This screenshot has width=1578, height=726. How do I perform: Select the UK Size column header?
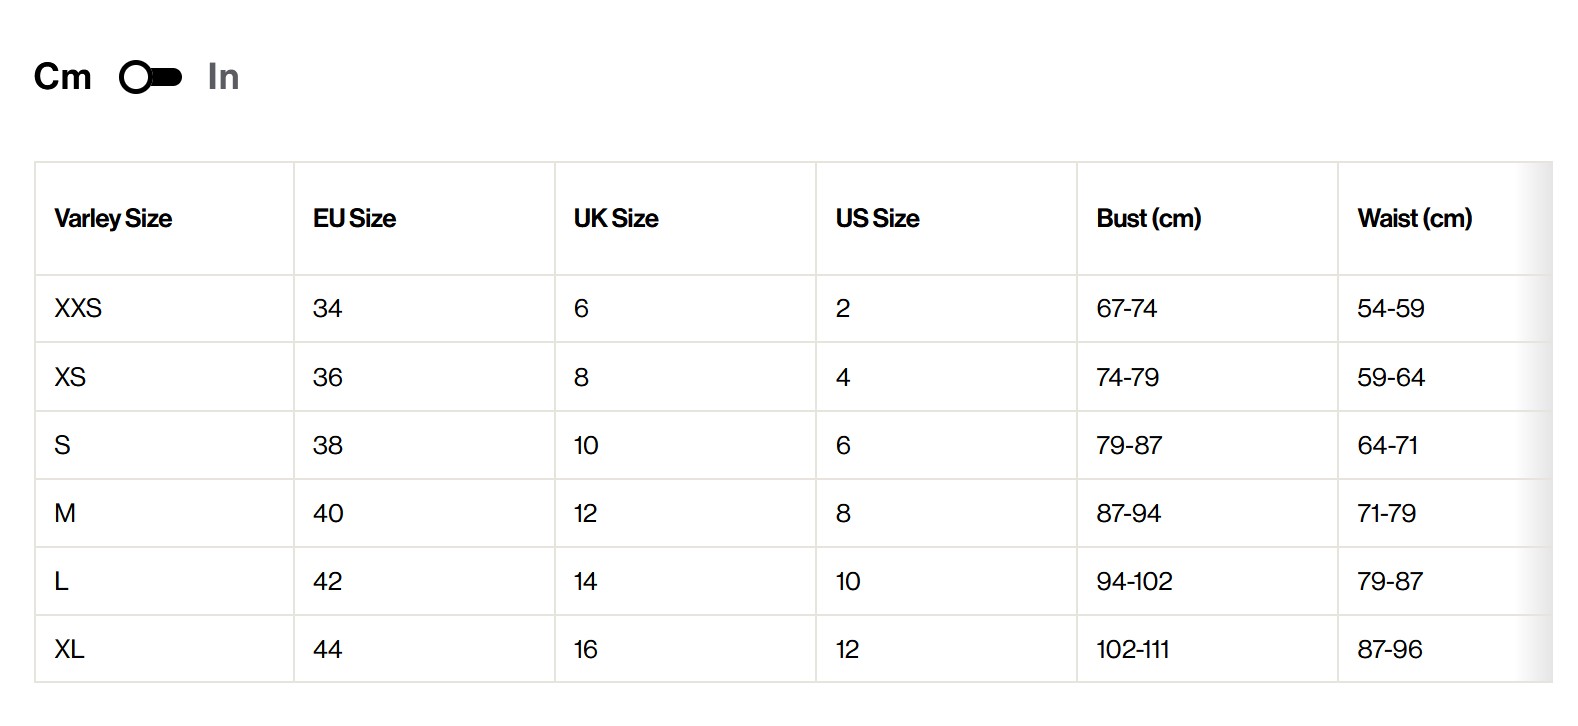616,218
